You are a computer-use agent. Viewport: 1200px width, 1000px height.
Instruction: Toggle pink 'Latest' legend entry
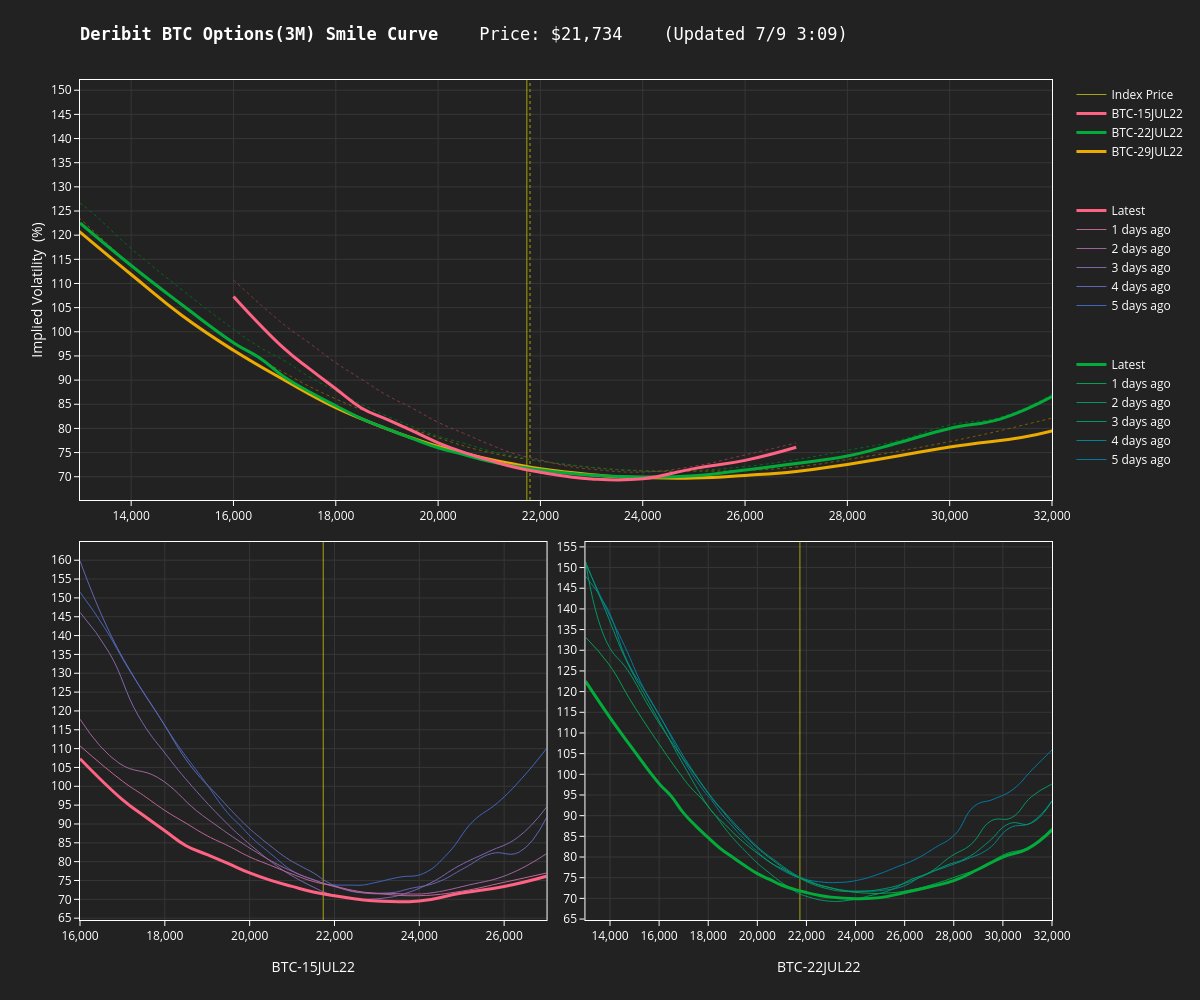(1111, 211)
